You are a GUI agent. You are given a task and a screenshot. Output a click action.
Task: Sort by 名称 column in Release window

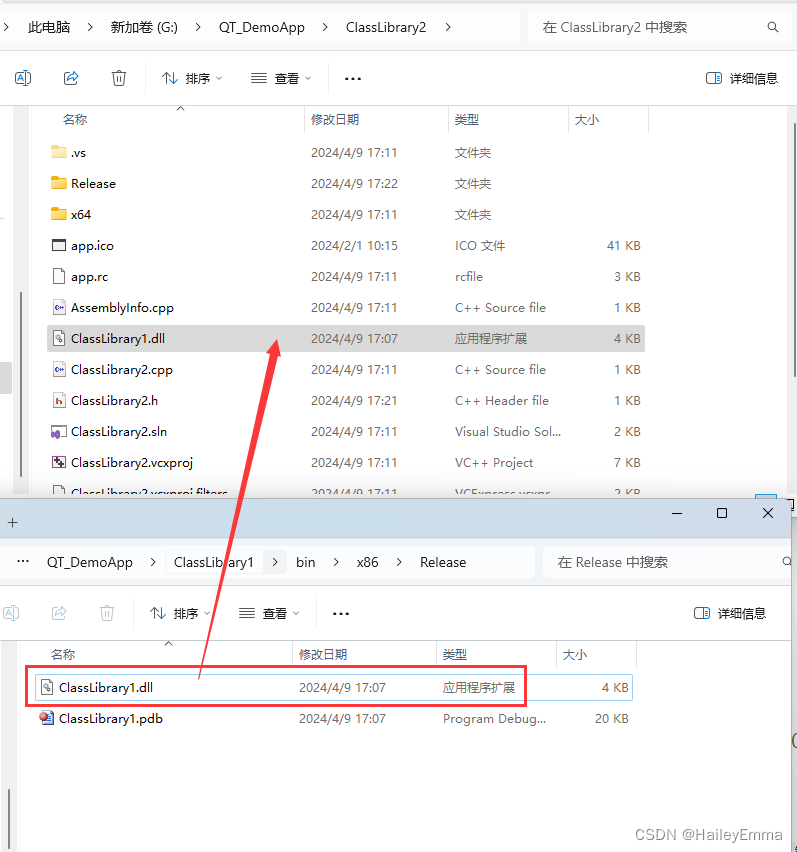point(63,655)
